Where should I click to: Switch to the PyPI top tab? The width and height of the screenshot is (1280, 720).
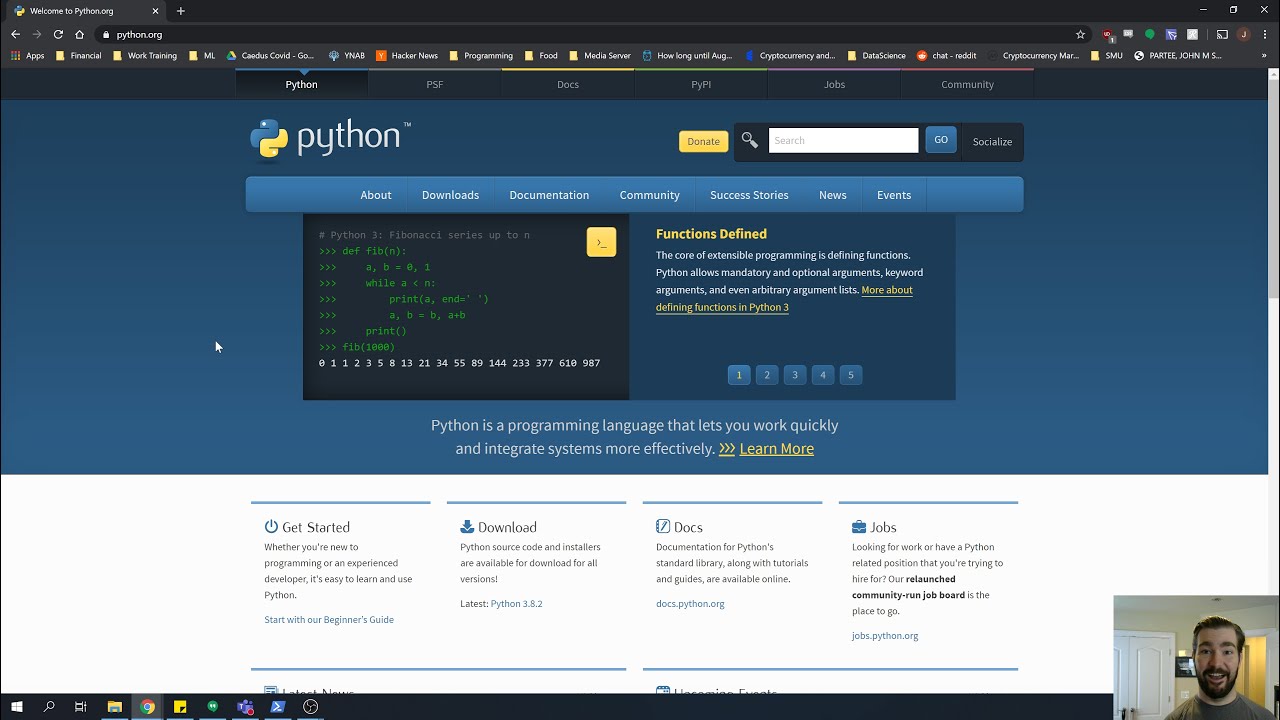pyautogui.click(x=701, y=84)
